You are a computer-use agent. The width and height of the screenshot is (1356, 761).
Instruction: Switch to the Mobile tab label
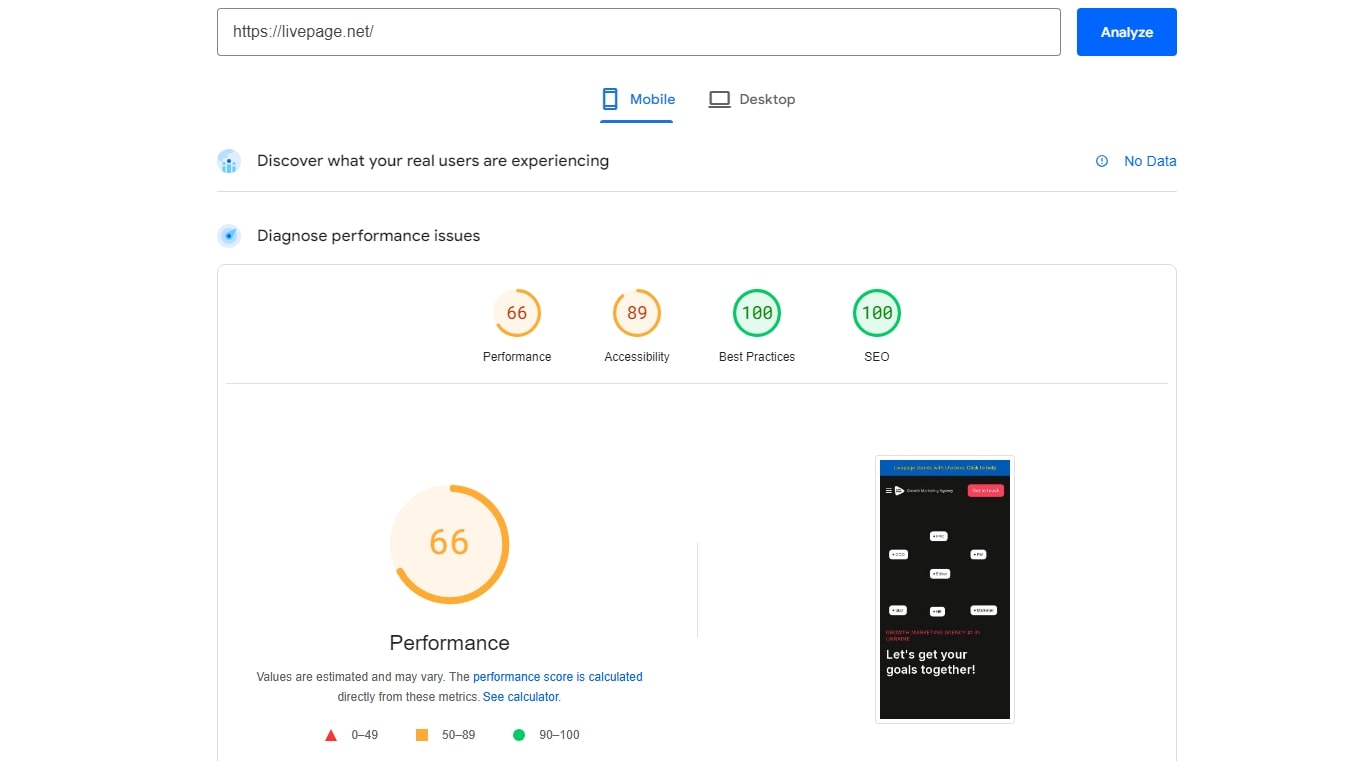pos(652,99)
